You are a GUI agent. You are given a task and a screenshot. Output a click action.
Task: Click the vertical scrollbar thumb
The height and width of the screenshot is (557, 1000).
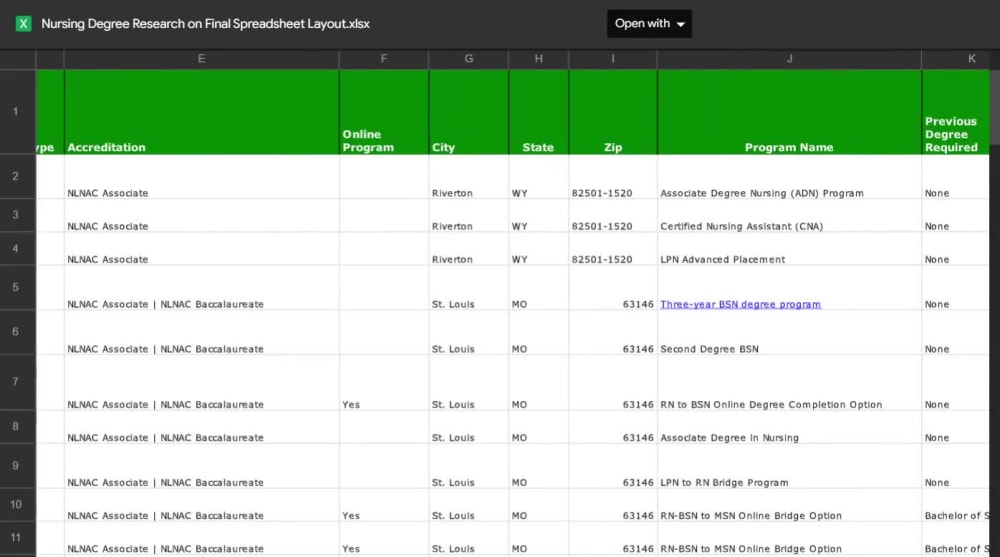995,107
